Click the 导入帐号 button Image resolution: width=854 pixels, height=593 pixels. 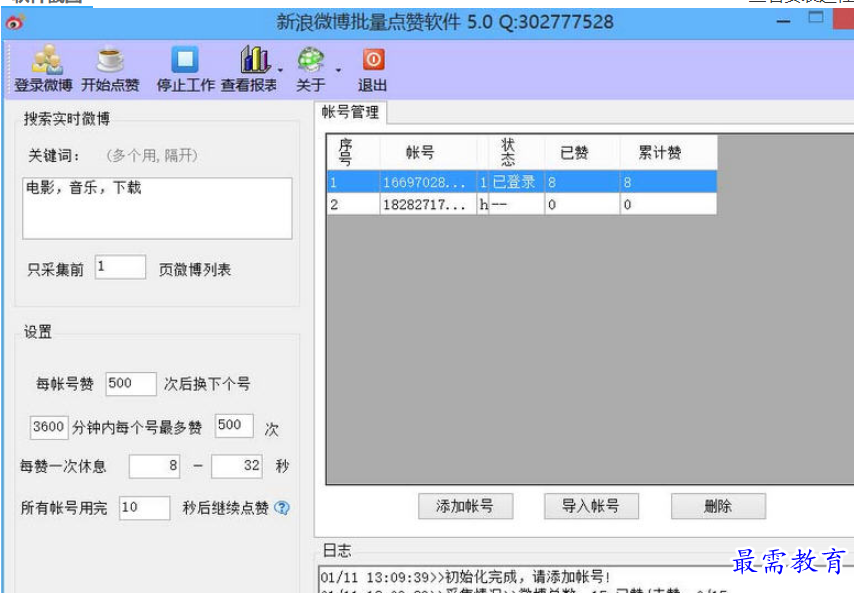tap(591, 506)
